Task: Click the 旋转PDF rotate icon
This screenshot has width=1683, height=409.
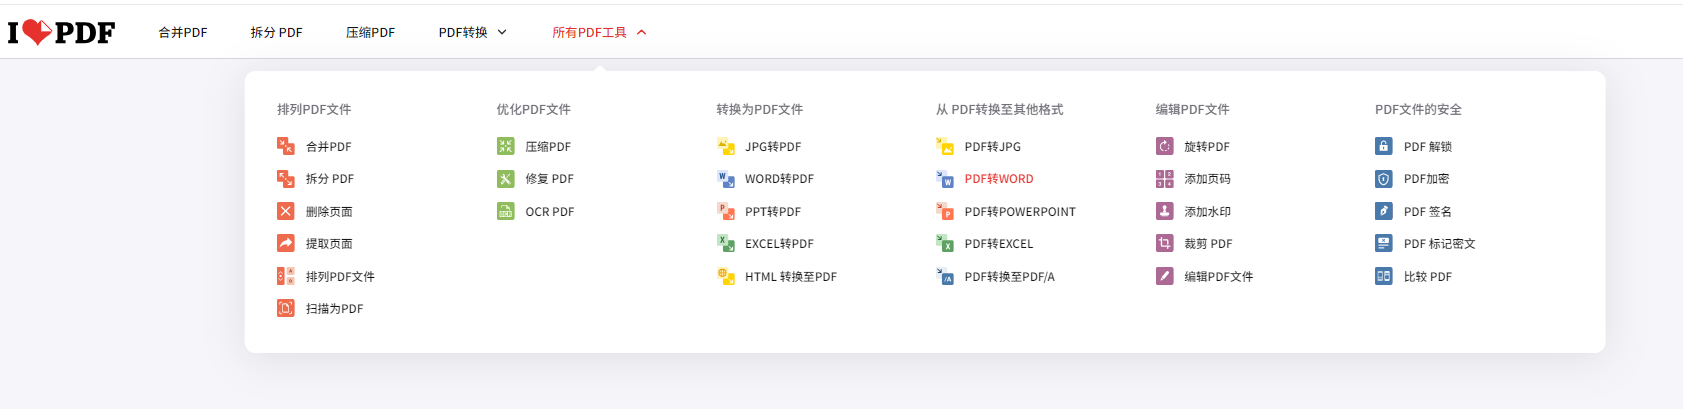Action: coord(1165,146)
